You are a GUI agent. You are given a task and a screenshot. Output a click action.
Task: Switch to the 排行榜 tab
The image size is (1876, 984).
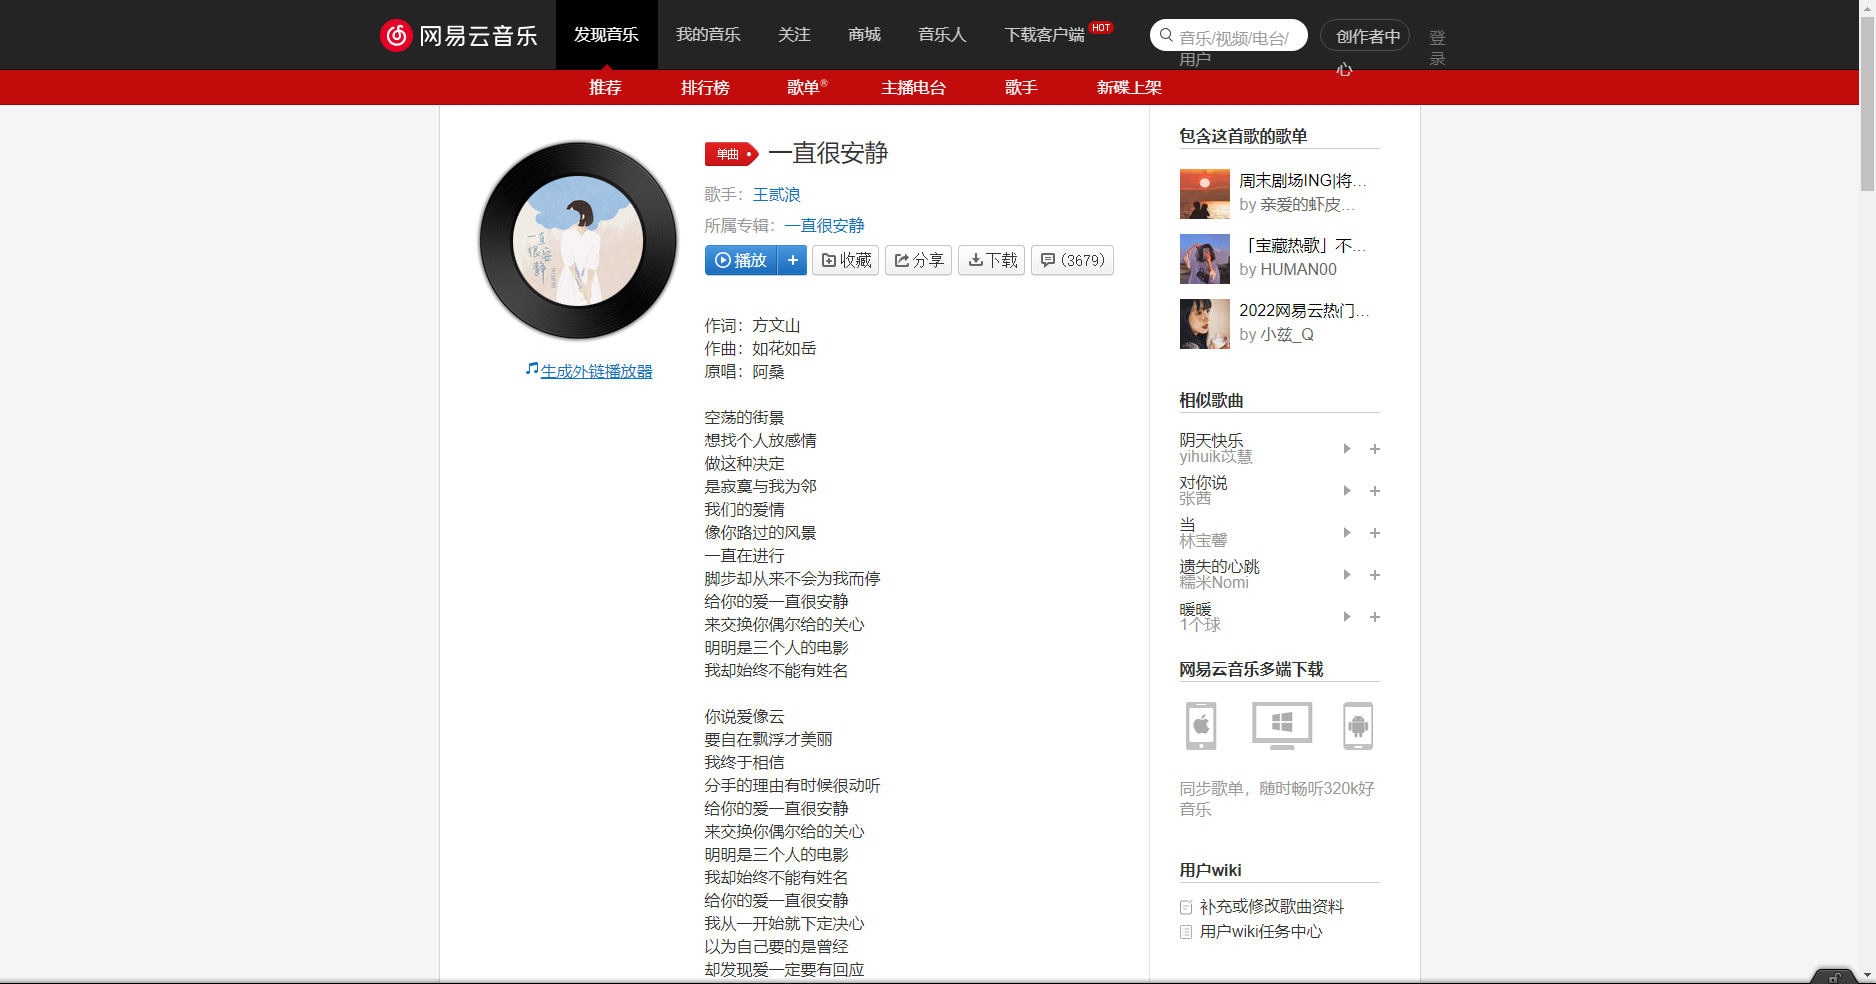tap(705, 87)
